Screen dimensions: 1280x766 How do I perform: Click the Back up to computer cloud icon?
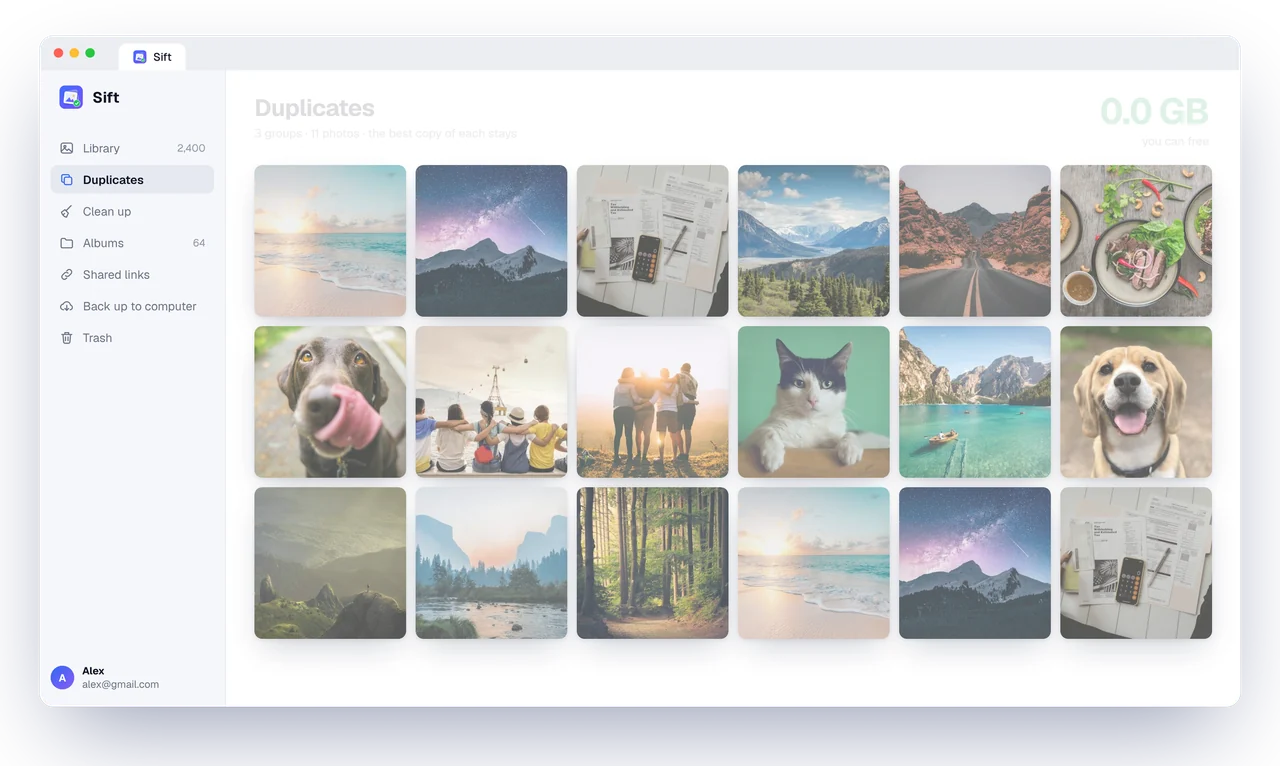pos(67,306)
